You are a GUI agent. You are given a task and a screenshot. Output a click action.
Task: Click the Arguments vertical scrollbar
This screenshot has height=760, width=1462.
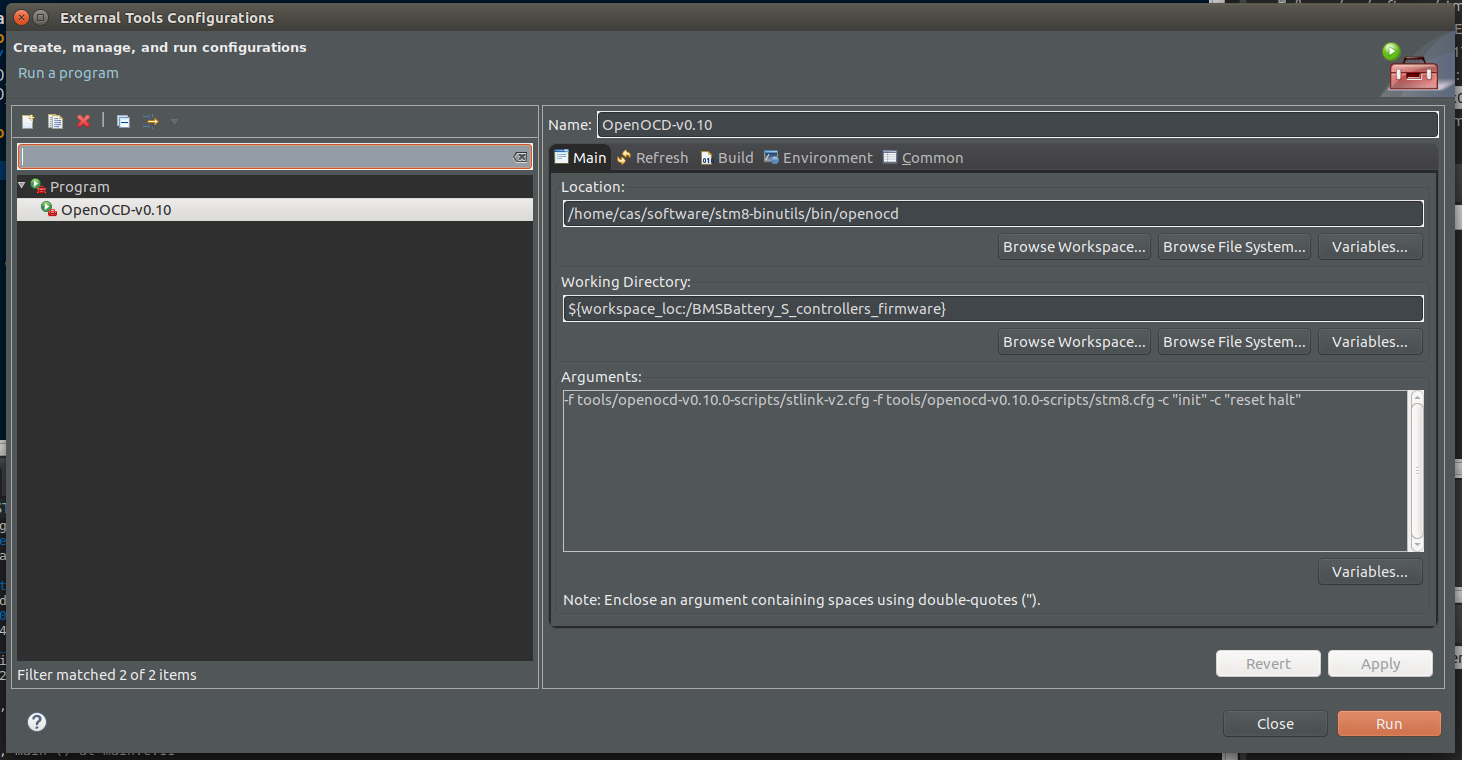tap(1416, 471)
